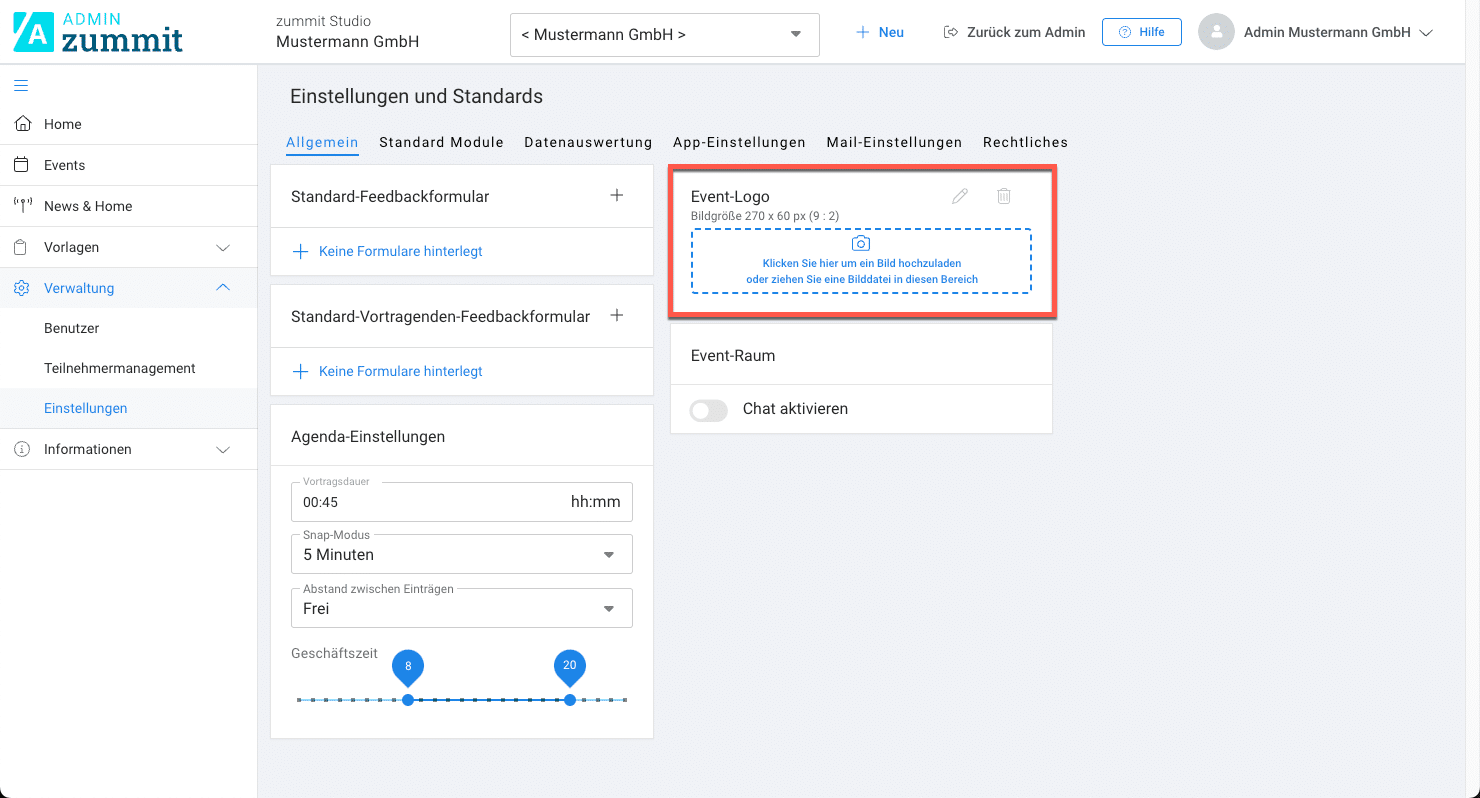Click the Hilfe button
This screenshot has height=798, width=1480.
1141,32
